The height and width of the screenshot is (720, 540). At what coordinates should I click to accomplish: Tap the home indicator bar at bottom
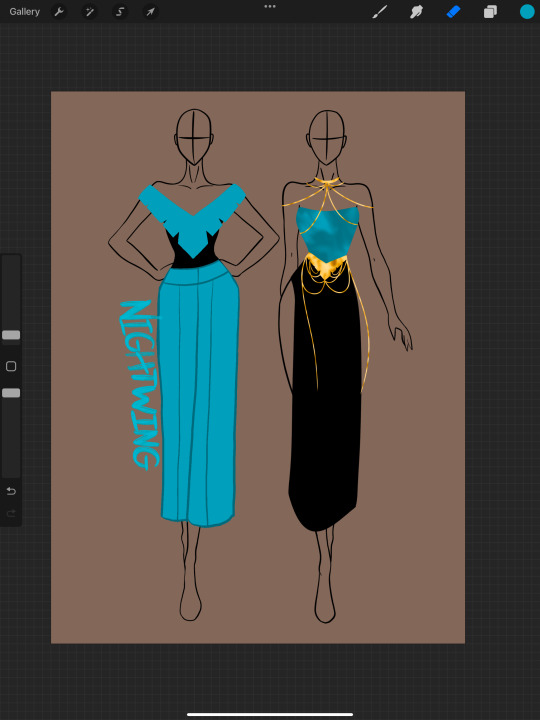270,714
